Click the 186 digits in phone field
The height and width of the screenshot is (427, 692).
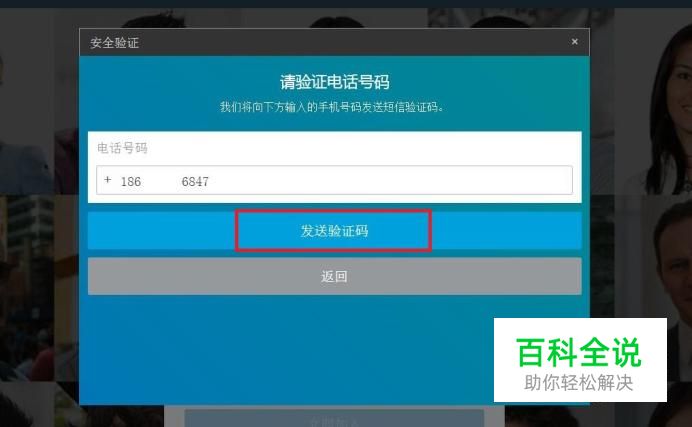(131, 181)
